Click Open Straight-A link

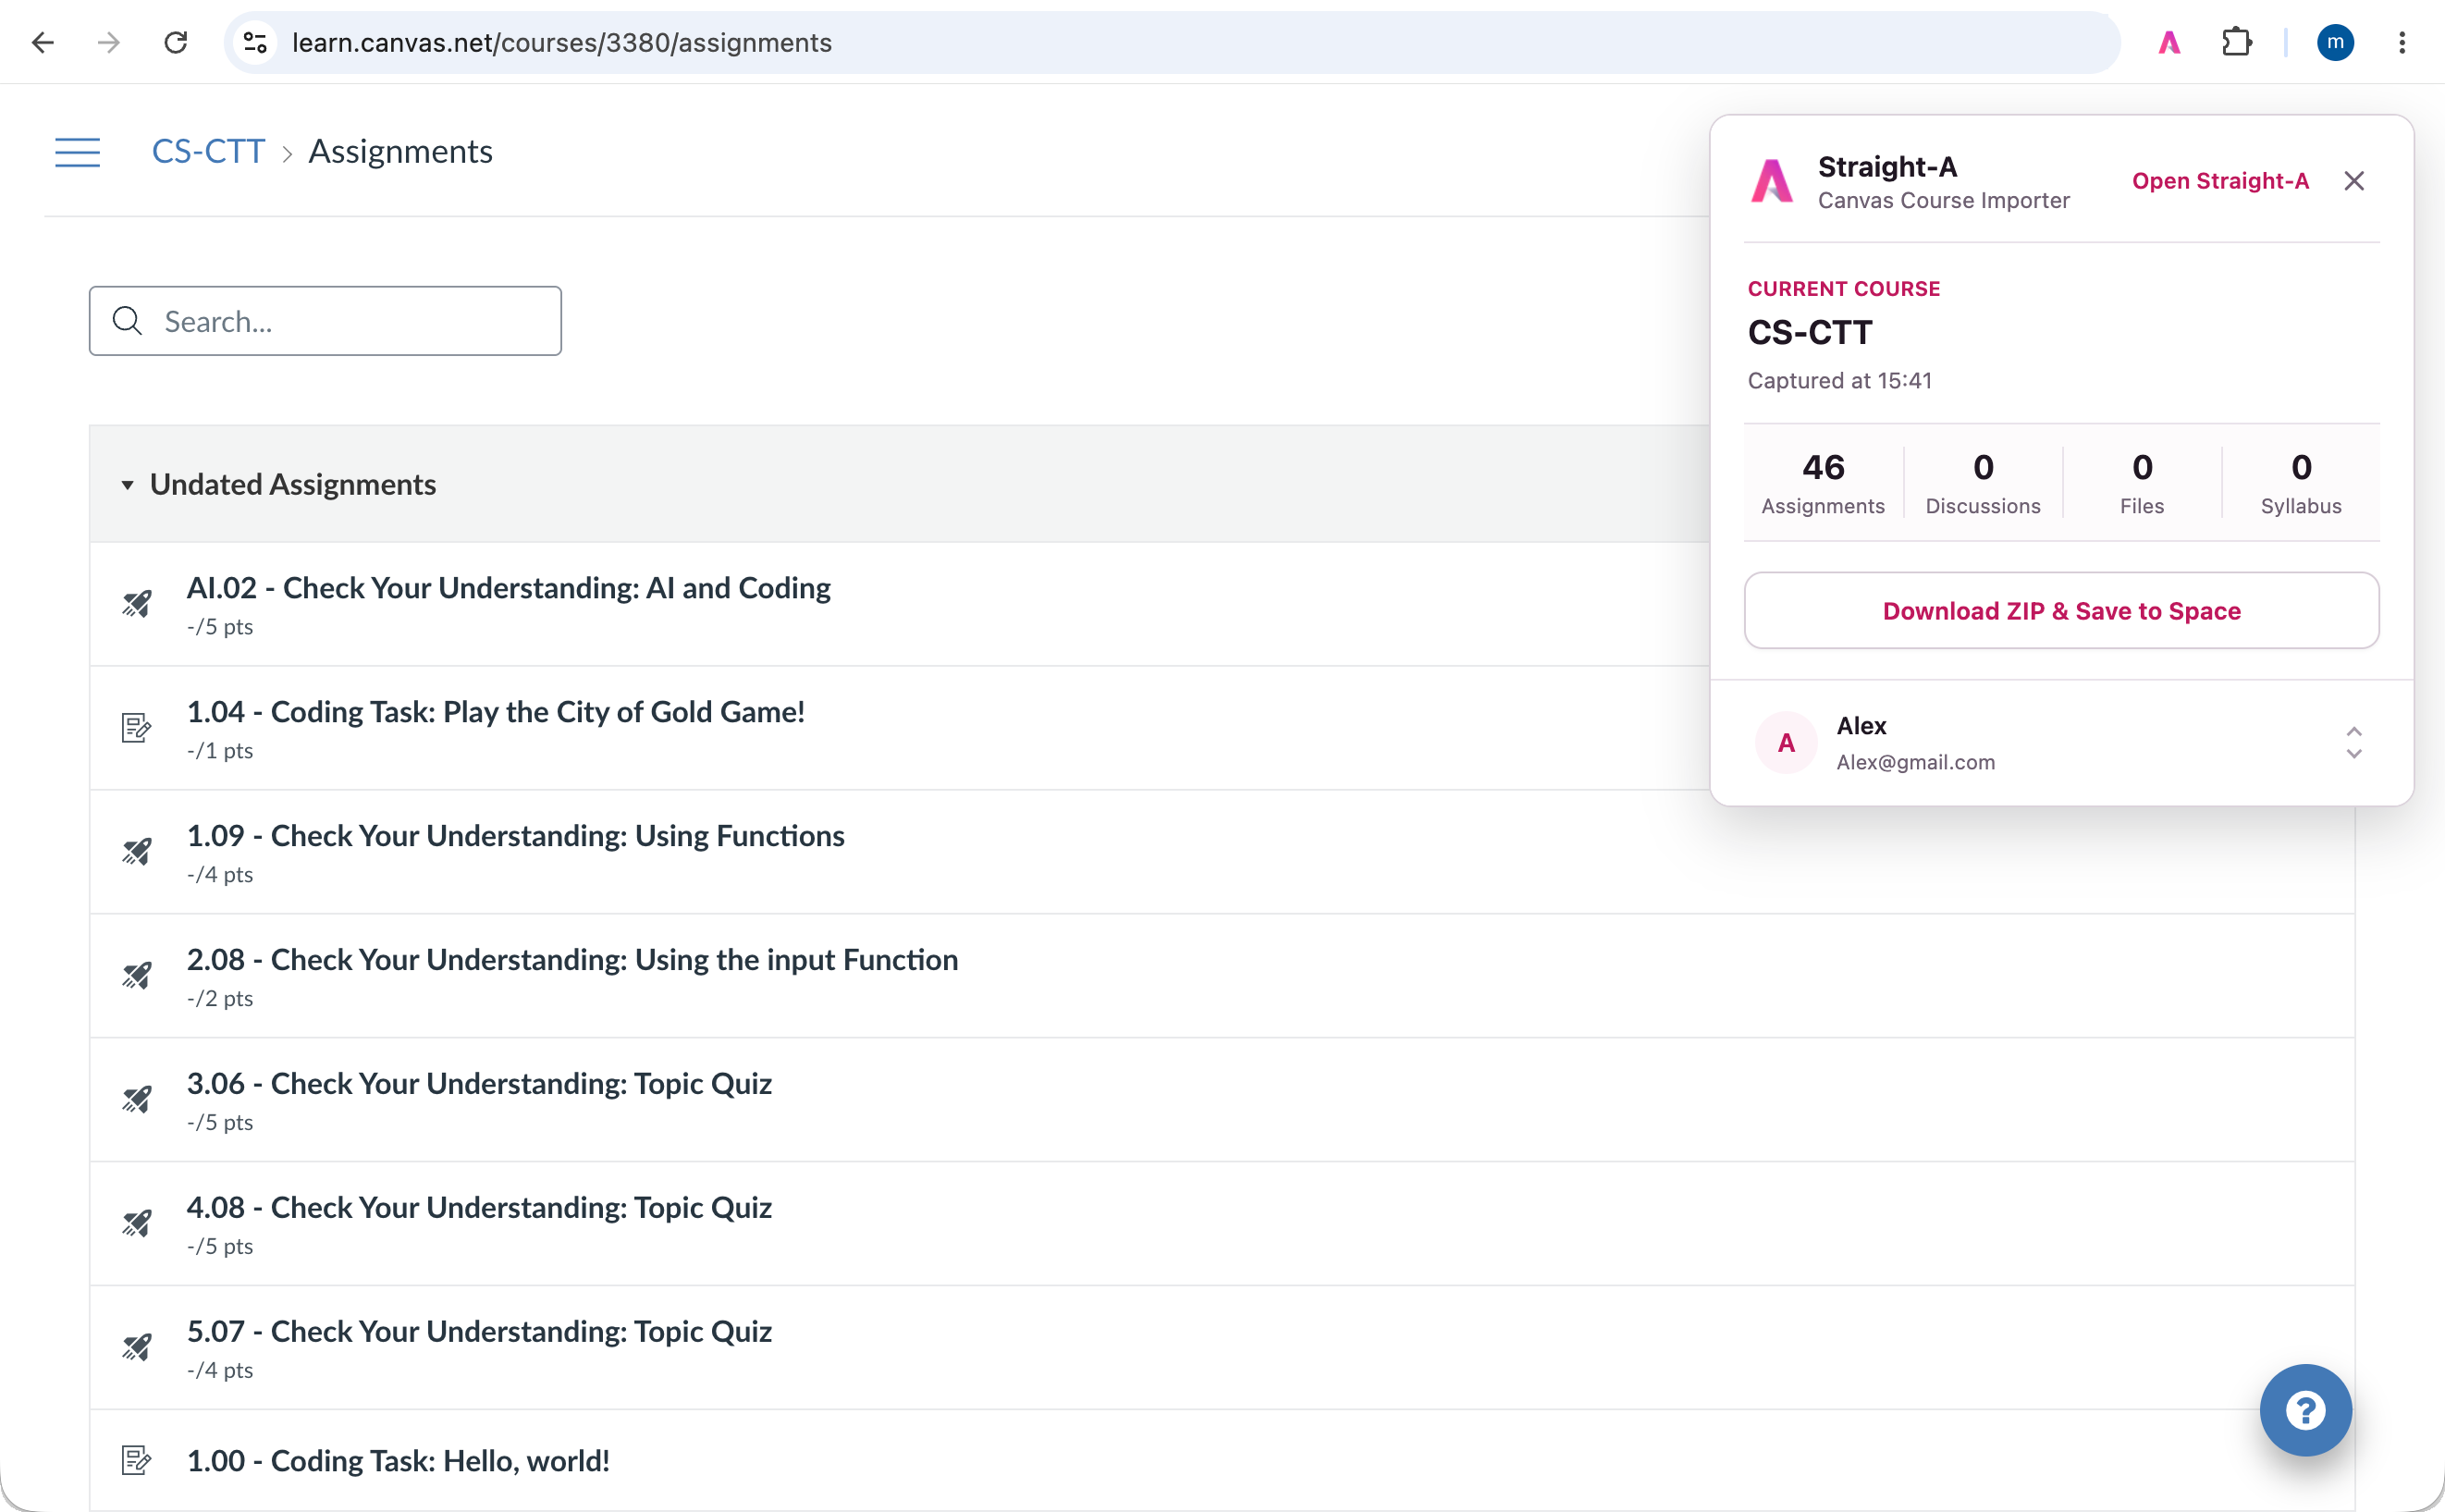[2220, 181]
